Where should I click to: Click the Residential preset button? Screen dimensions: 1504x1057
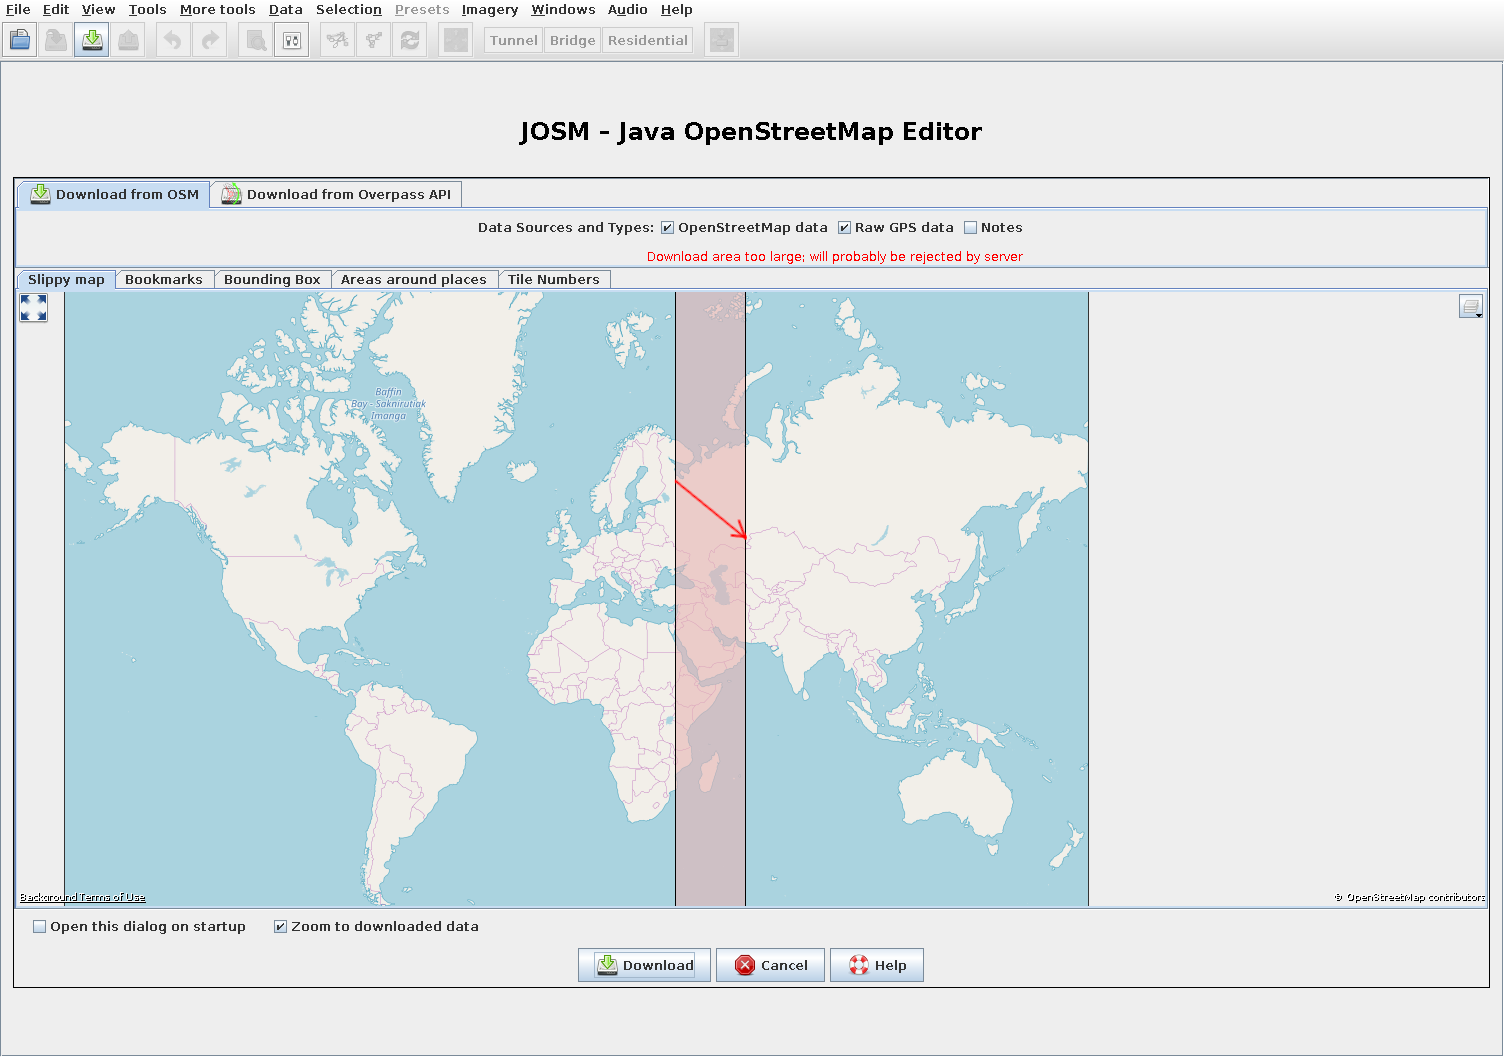click(648, 40)
